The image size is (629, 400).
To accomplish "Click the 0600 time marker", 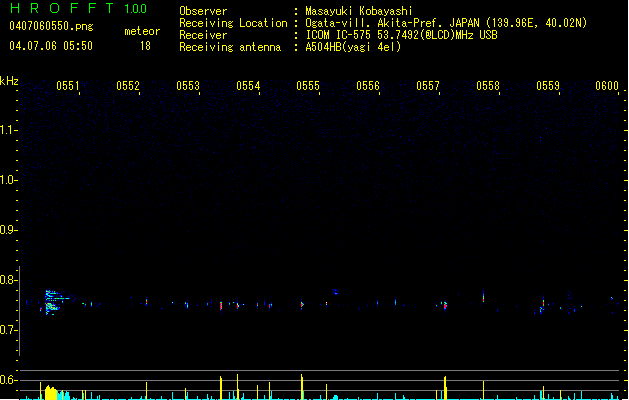I will click(607, 86).
